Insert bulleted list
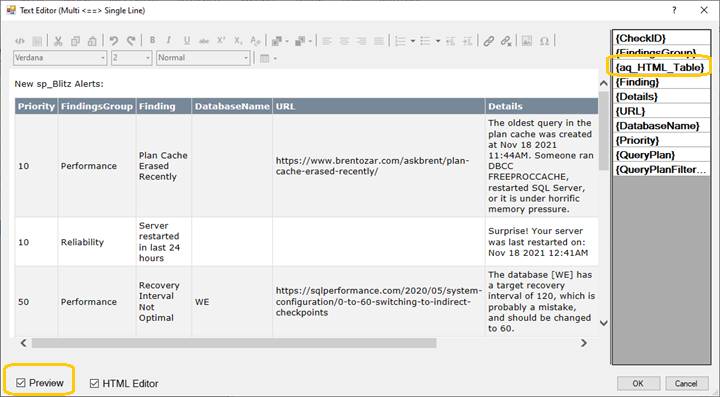Viewport: 720px width, 397px height. pyautogui.click(x=426, y=41)
